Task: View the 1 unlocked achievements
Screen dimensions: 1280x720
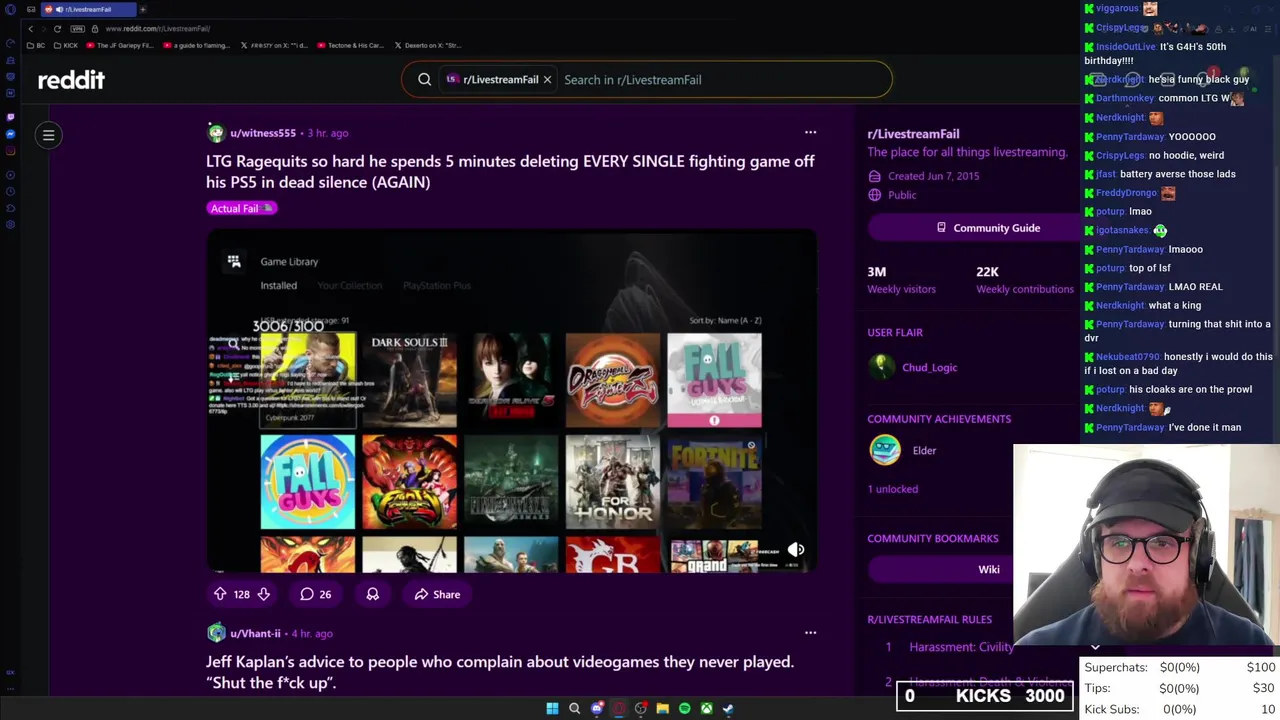Action: pyautogui.click(x=892, y=489)
